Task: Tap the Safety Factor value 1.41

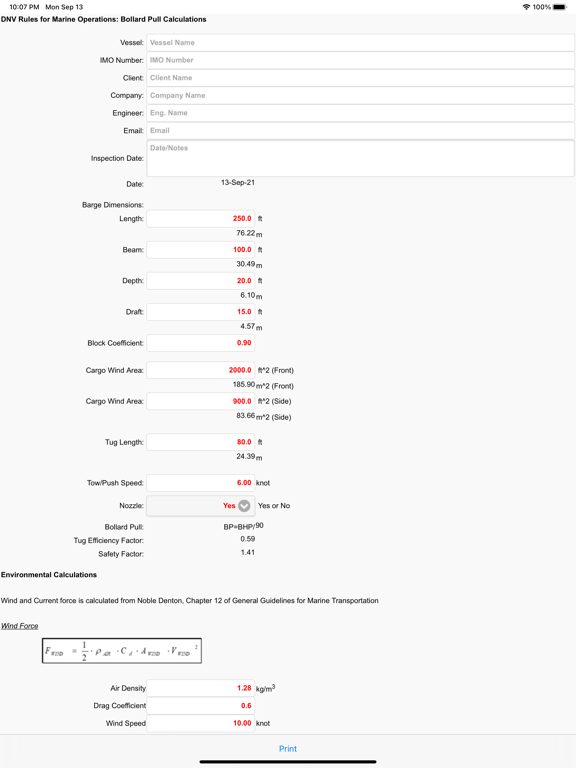Action: pyautogui.click(x=247, y=552)
